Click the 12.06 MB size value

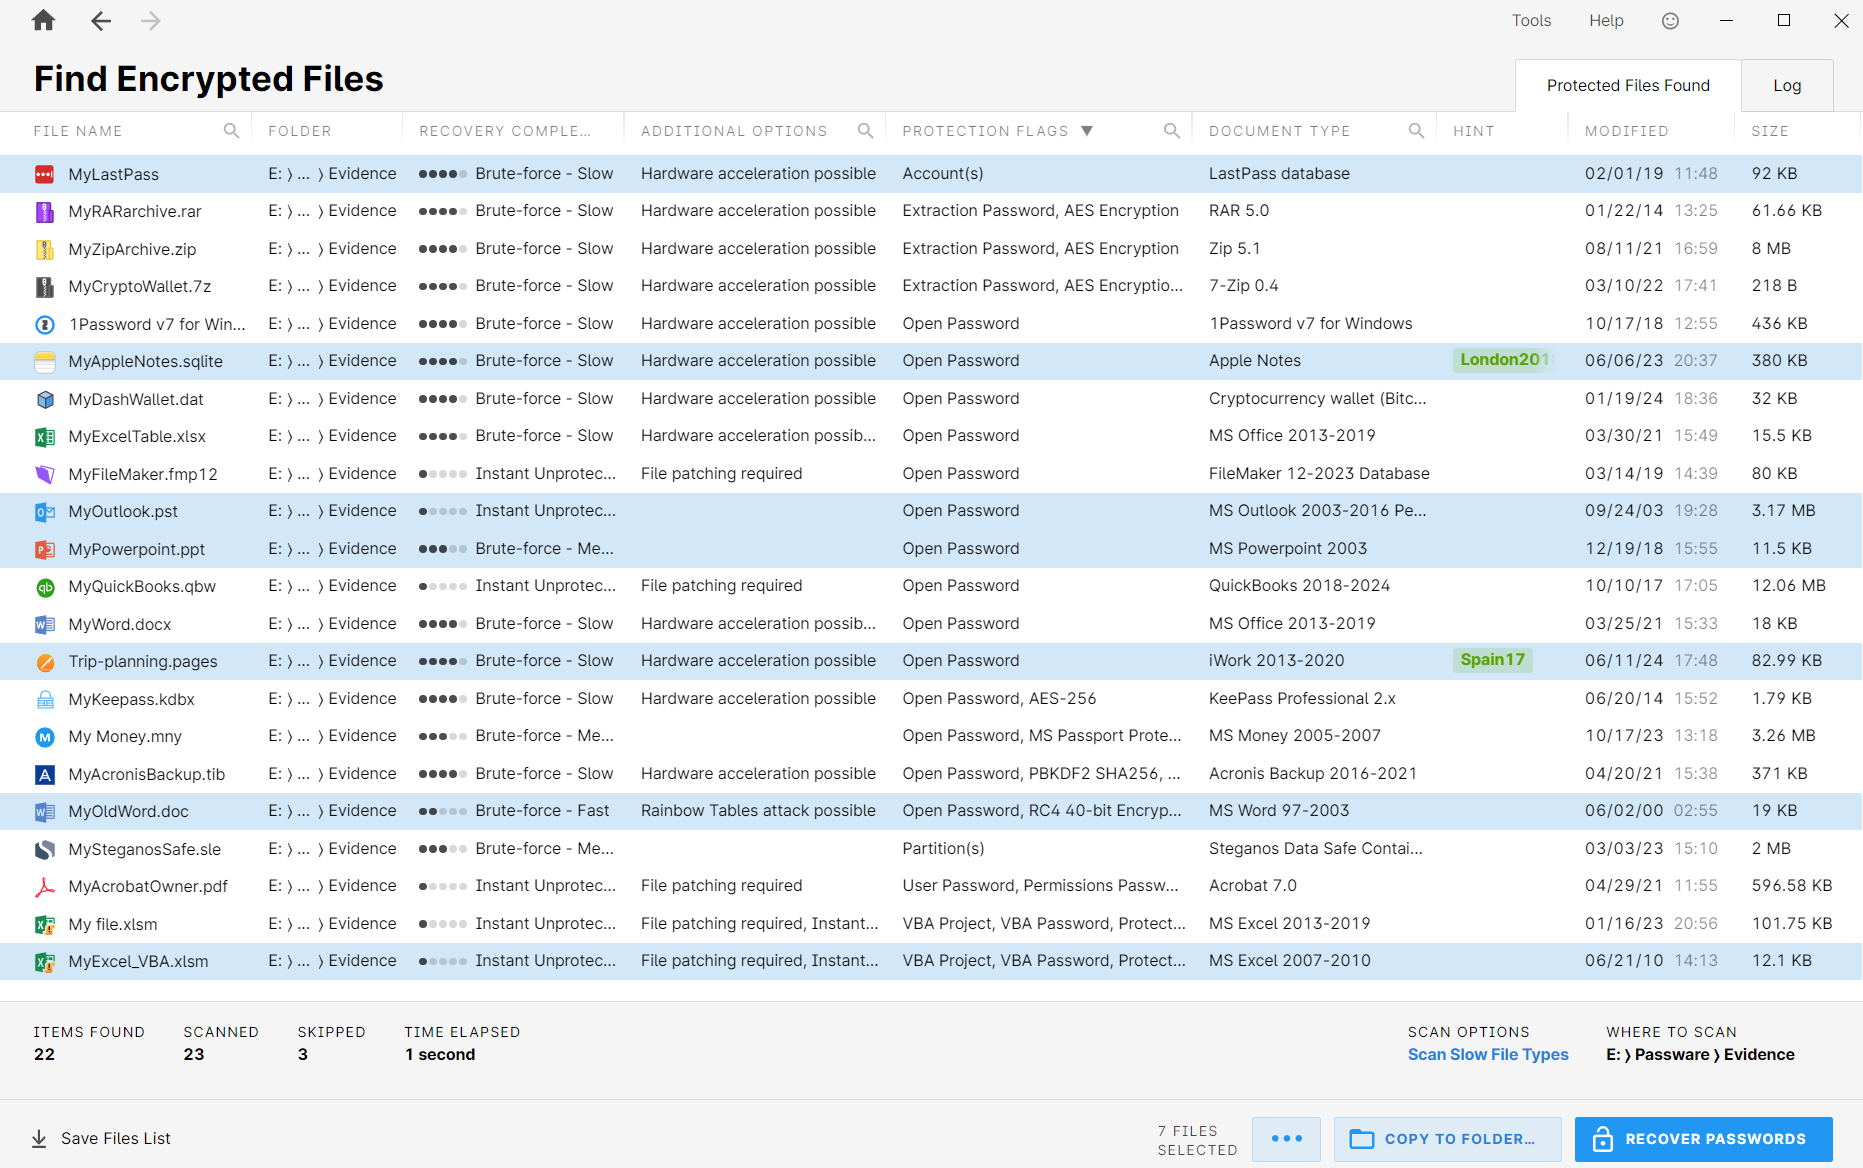click(1788, 586)
